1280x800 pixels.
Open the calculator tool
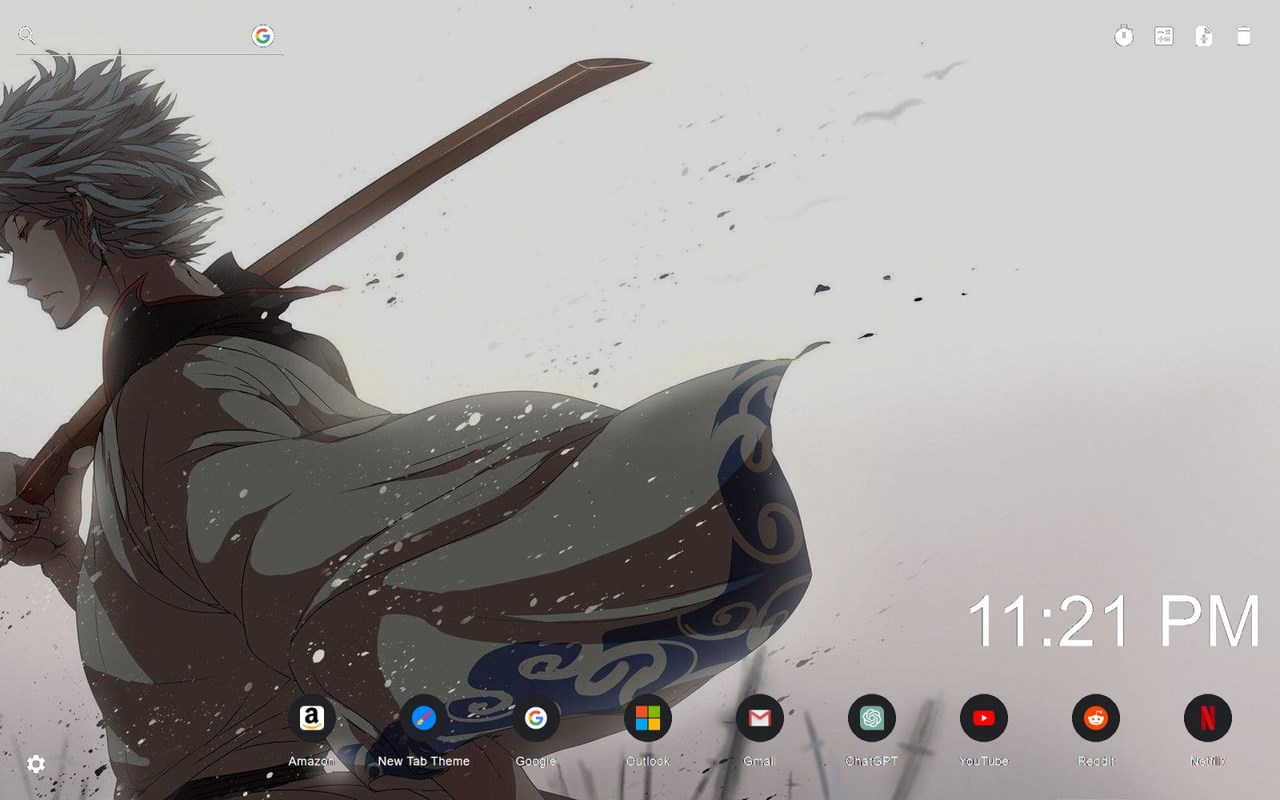pyautogui.click(x=1164, y=36)
